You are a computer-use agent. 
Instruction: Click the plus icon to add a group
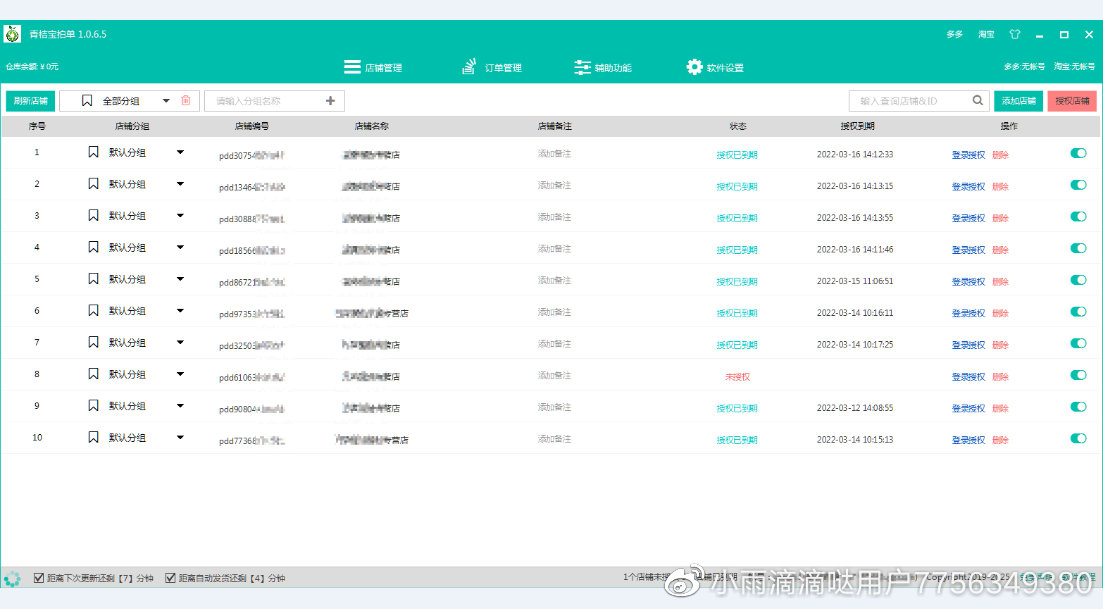click(x=331, y=100)
